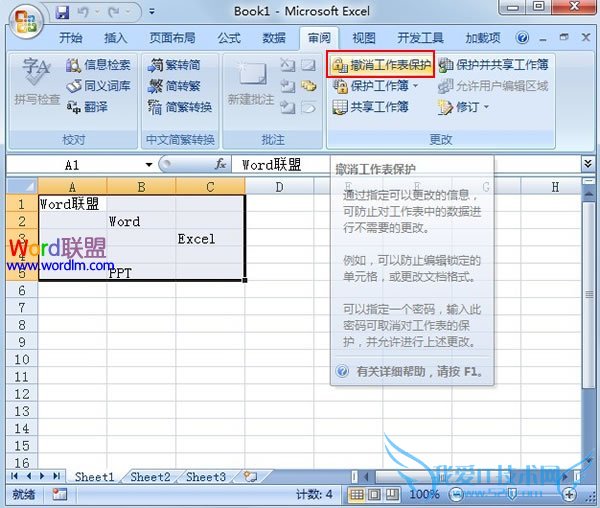Convert with 繁转简

click(x=174, y=65)
